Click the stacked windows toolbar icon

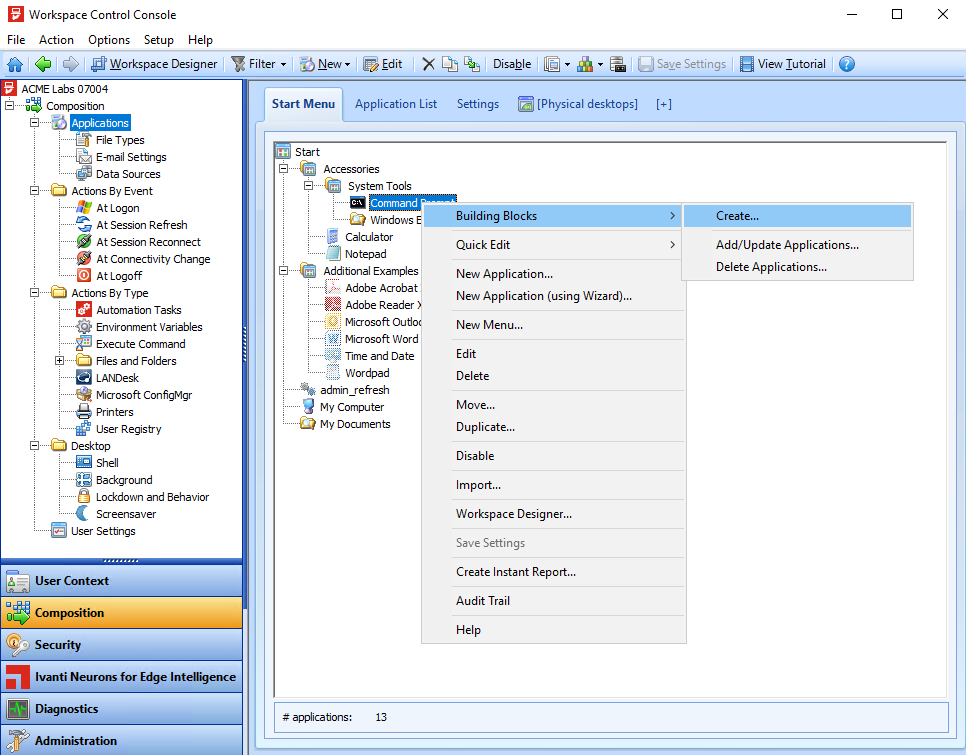(552, 64)
